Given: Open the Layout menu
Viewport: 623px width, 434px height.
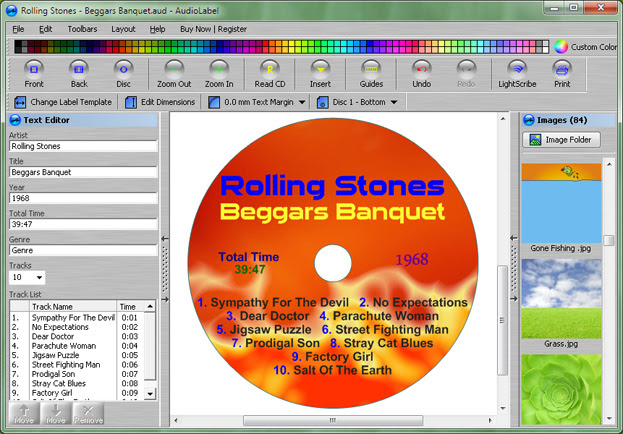Looking at the screenshot, I should (x=123, y=29).
